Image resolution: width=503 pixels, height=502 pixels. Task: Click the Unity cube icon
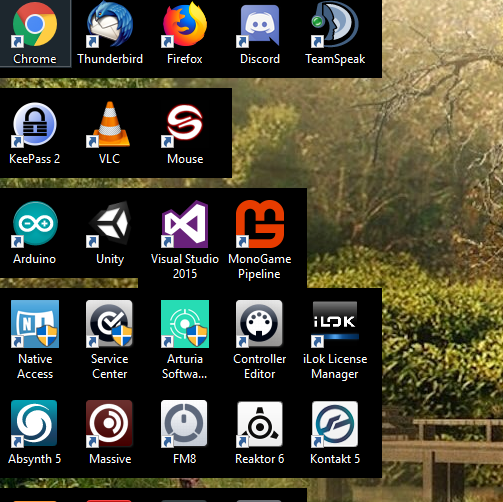click(x=110, y=224)
